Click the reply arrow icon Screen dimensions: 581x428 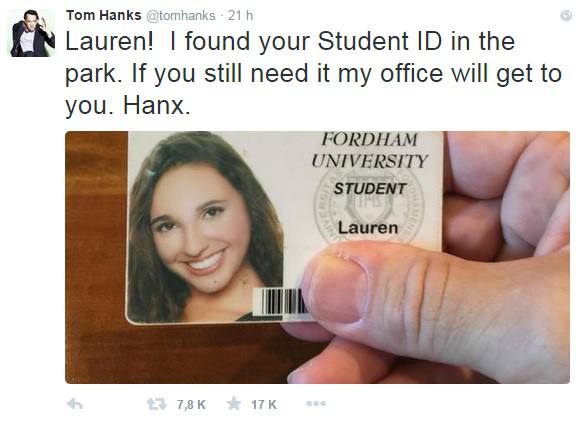point(75,404)
